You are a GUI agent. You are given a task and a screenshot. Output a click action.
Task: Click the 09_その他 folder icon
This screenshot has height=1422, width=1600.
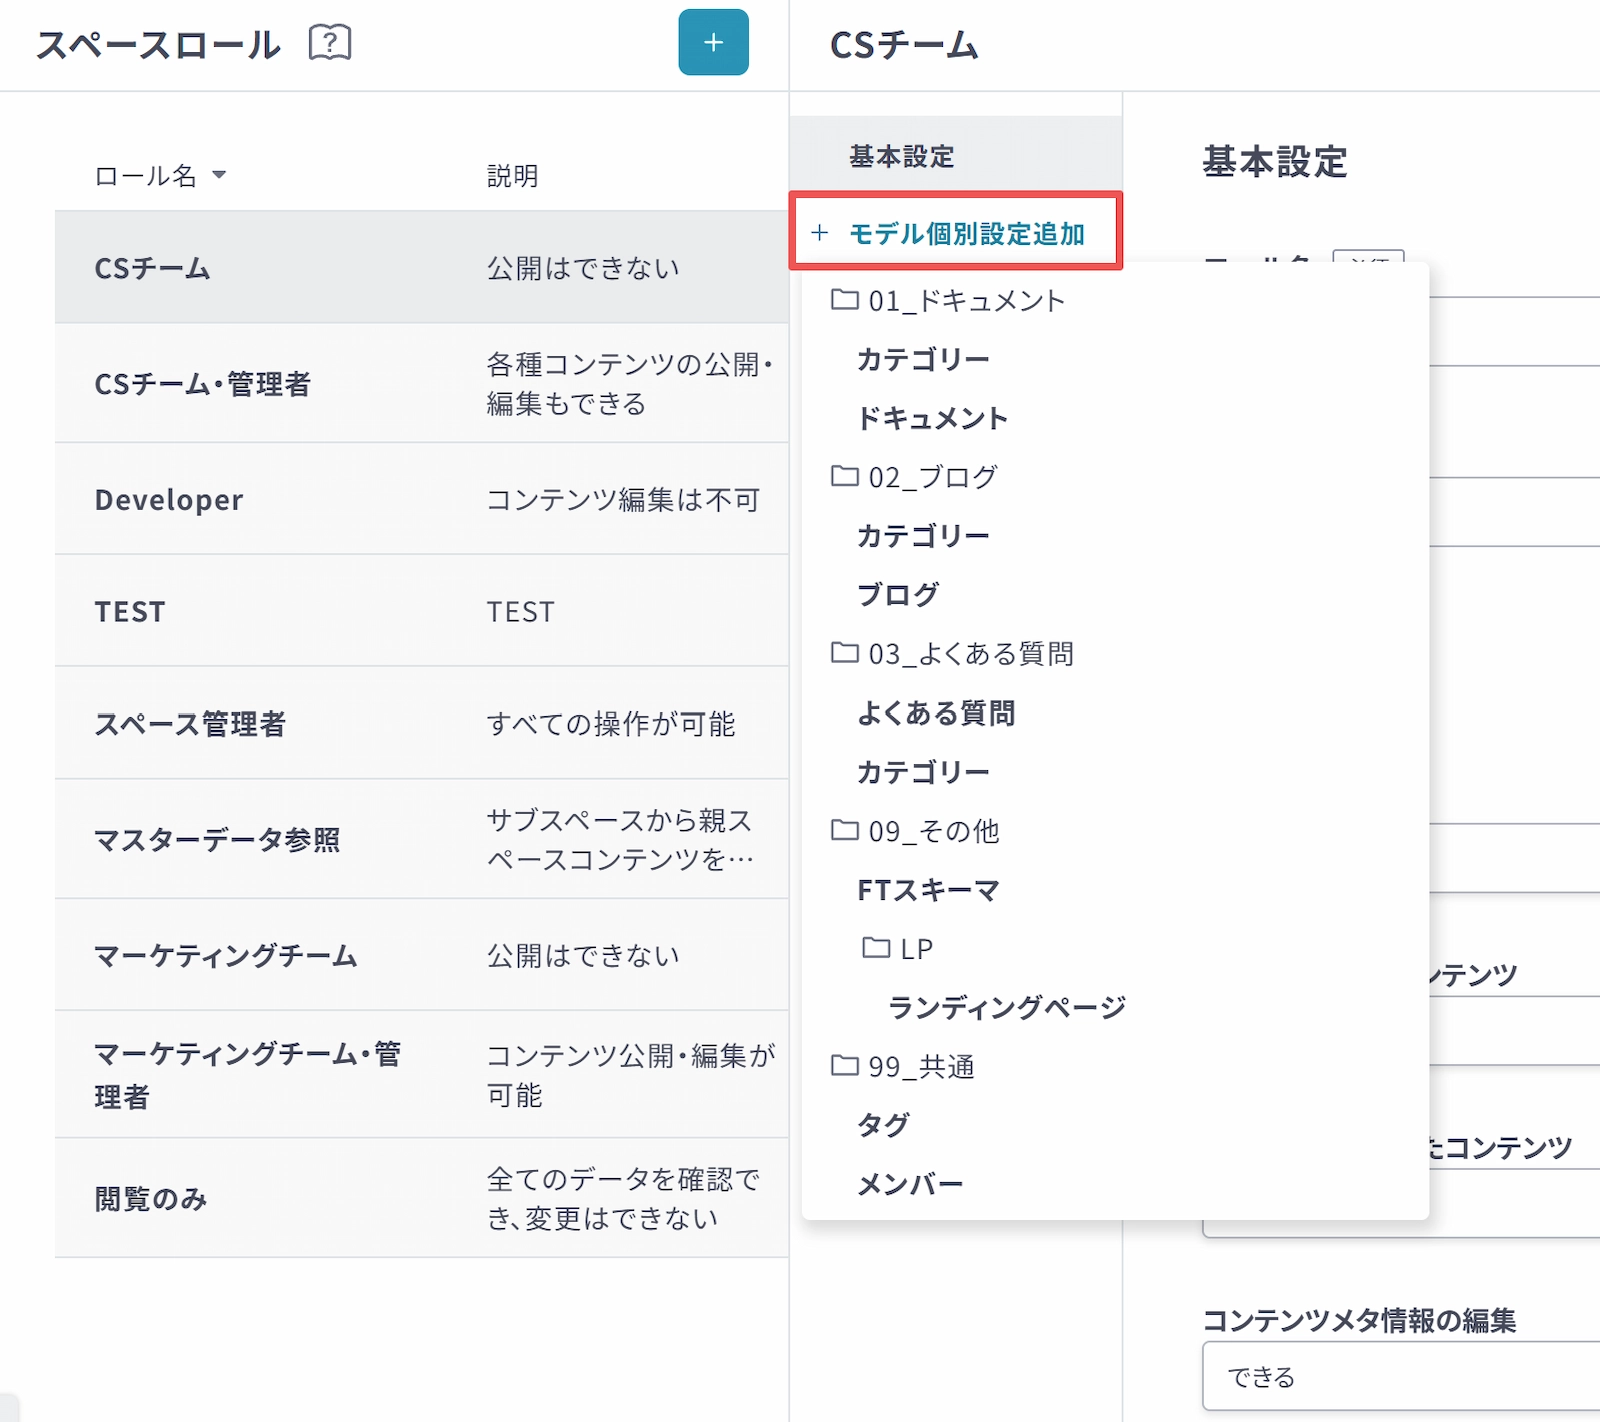[x=845, y=829]
